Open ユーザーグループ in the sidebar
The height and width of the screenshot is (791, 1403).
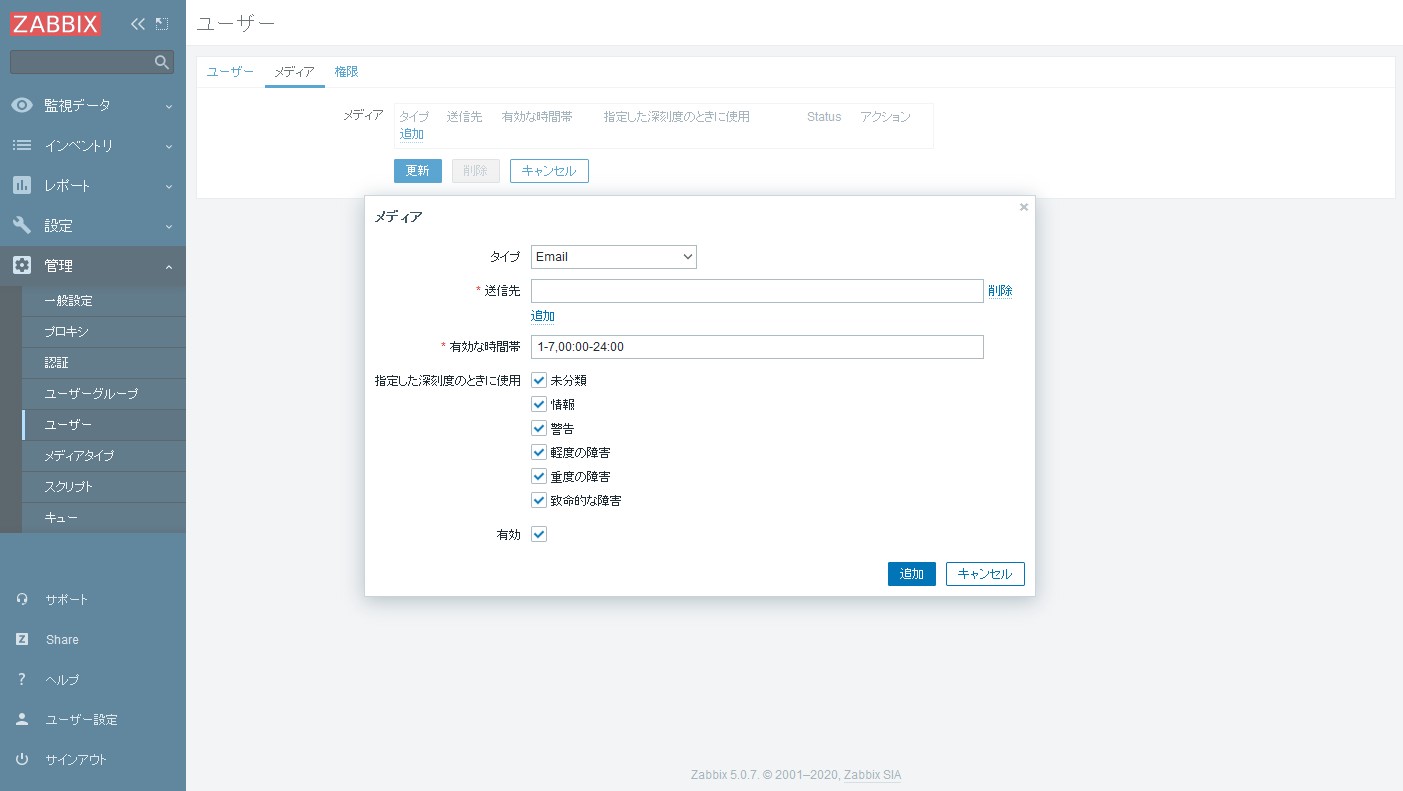104,394
